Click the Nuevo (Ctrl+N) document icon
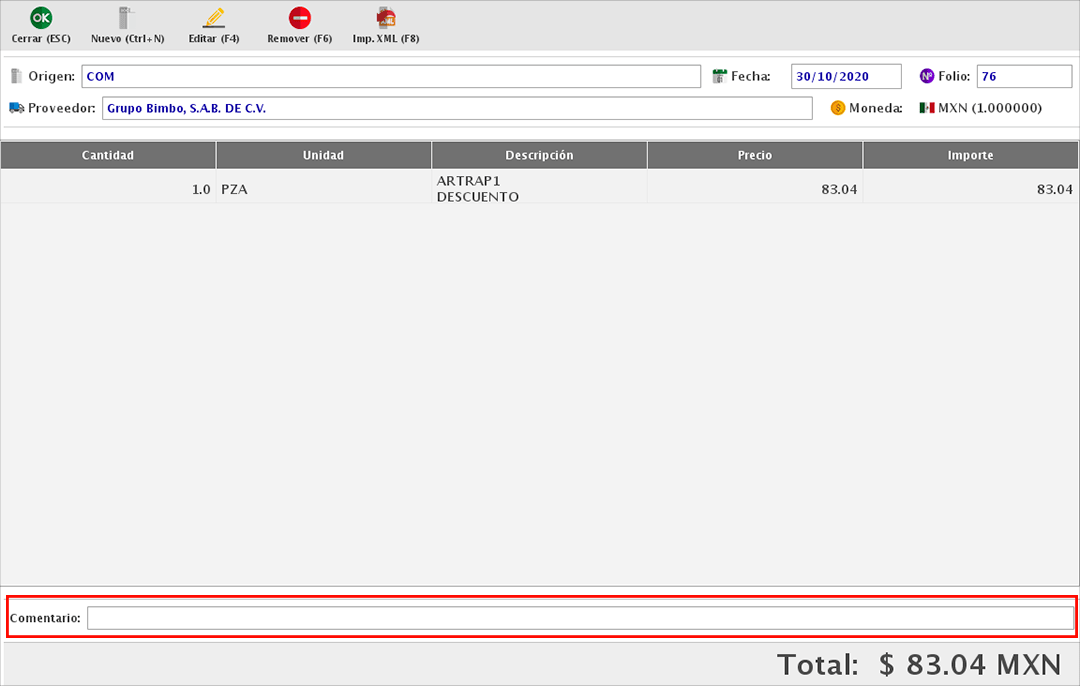1080x686 pixels. [126, 18]
